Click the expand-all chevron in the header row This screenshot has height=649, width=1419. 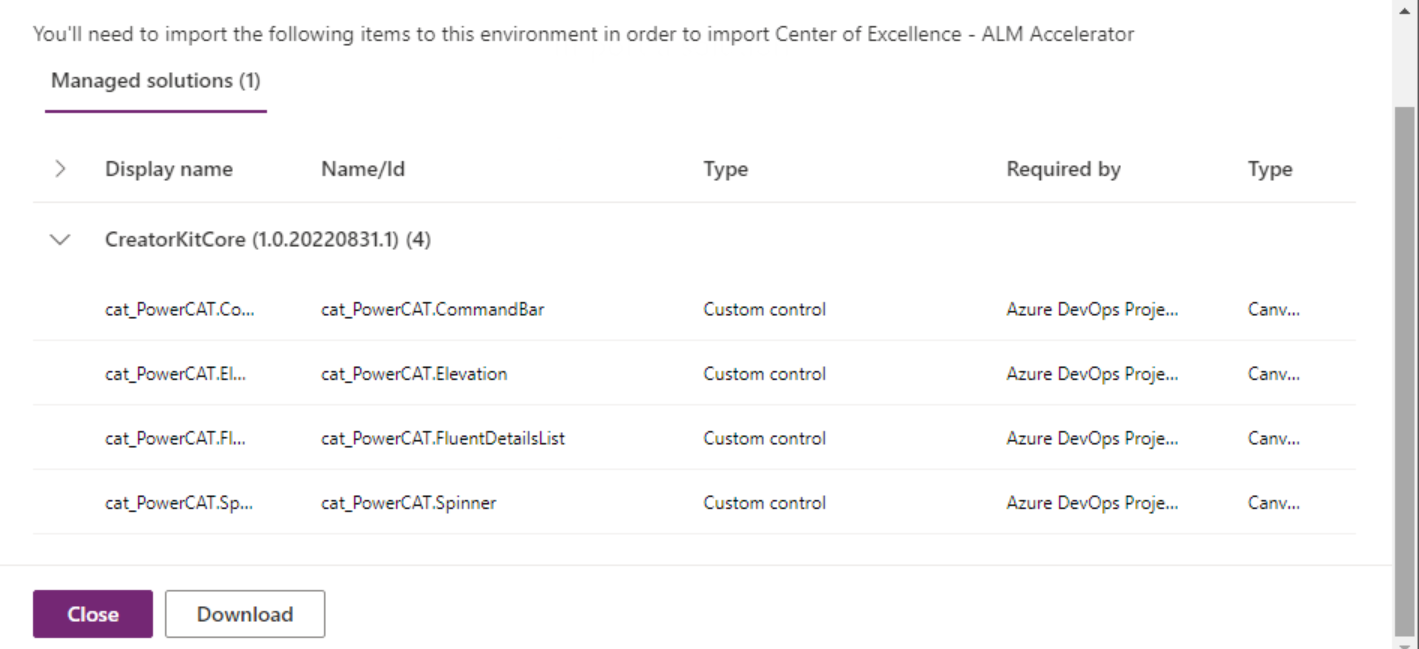[x=60, y=168]
